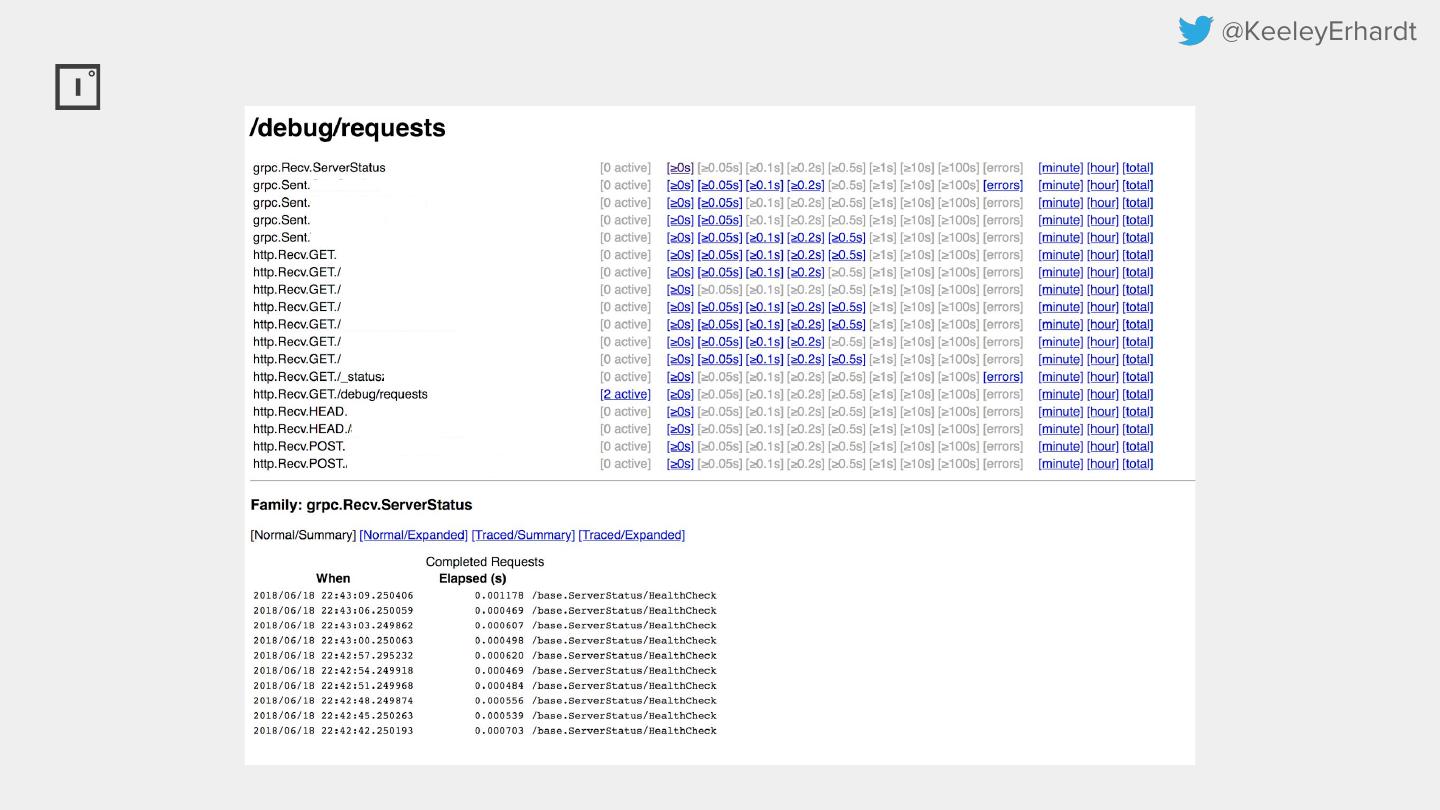
Task: Switch to the Traced/Summary view
Action: (523, 535)
